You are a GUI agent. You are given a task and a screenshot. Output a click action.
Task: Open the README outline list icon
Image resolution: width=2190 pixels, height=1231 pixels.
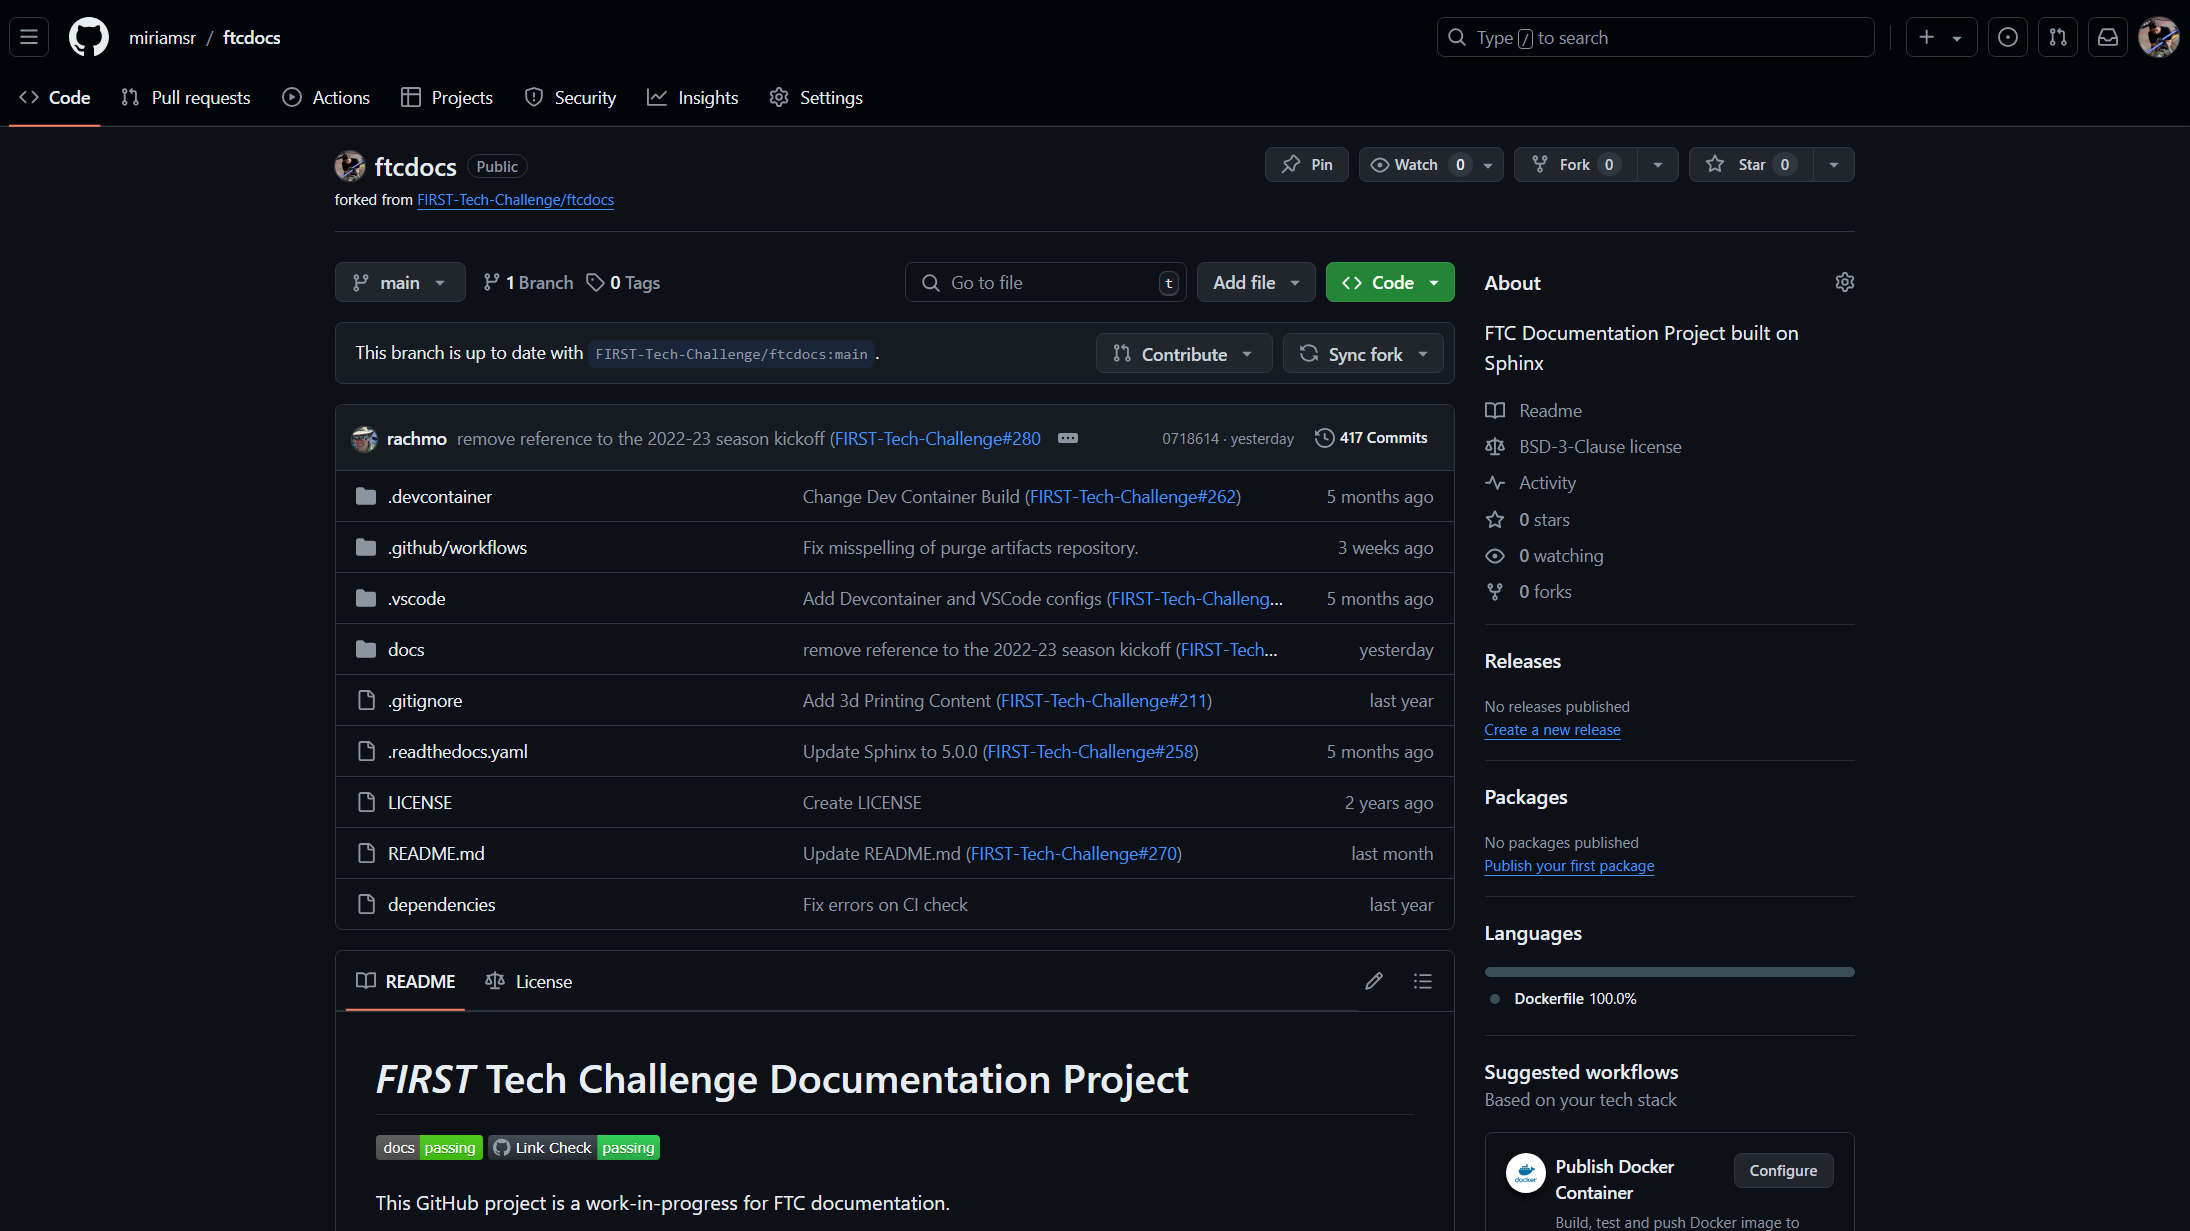tap(1422, 981)
